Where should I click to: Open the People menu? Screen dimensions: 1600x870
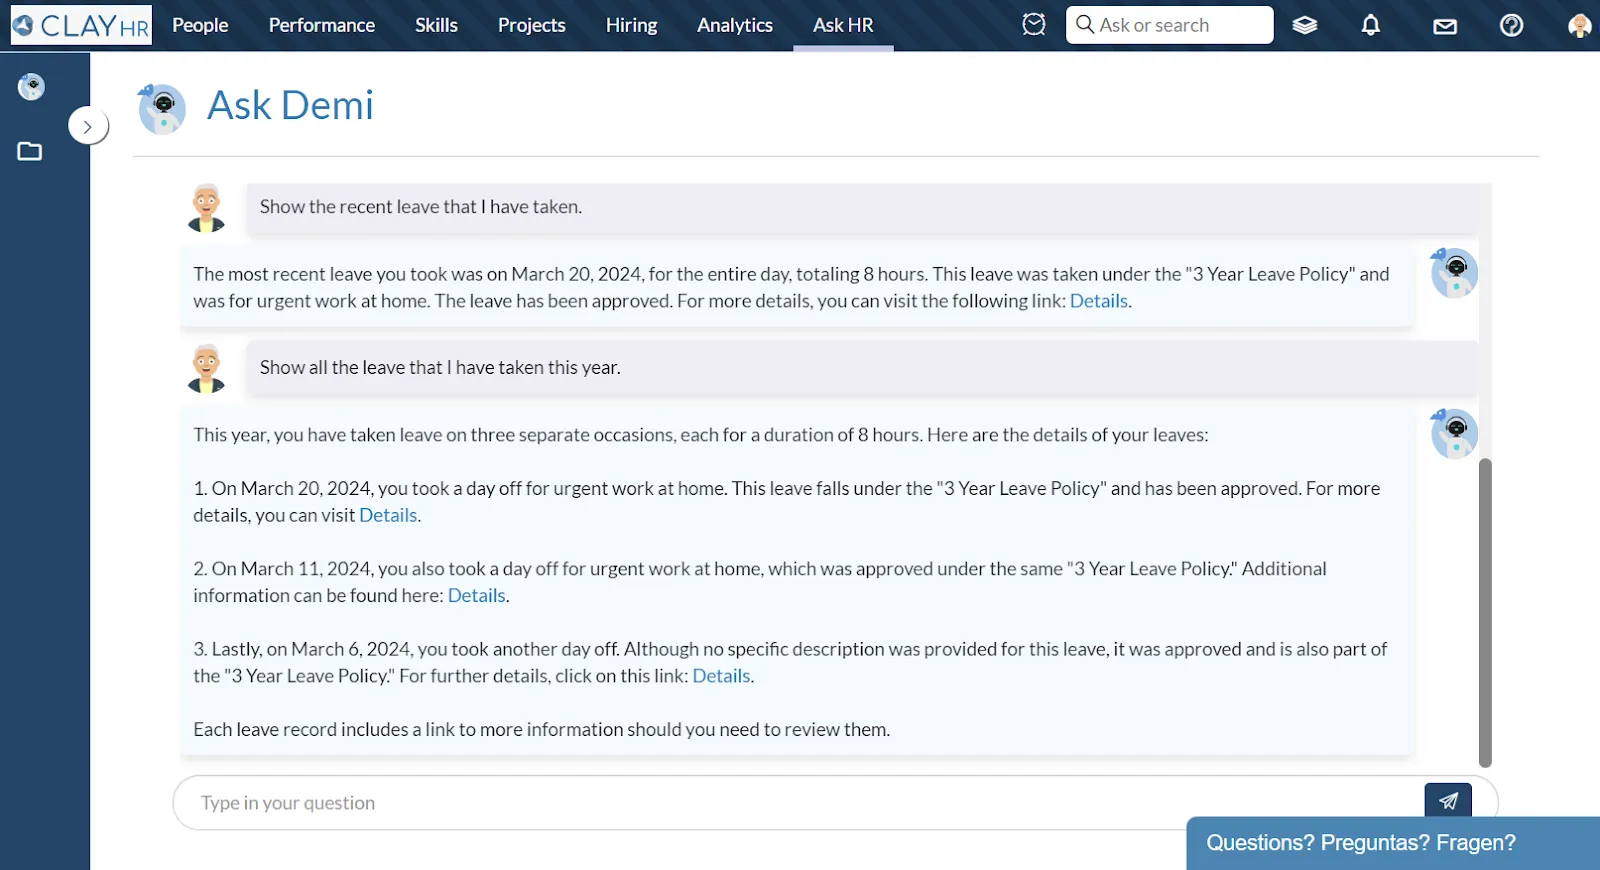200,25
